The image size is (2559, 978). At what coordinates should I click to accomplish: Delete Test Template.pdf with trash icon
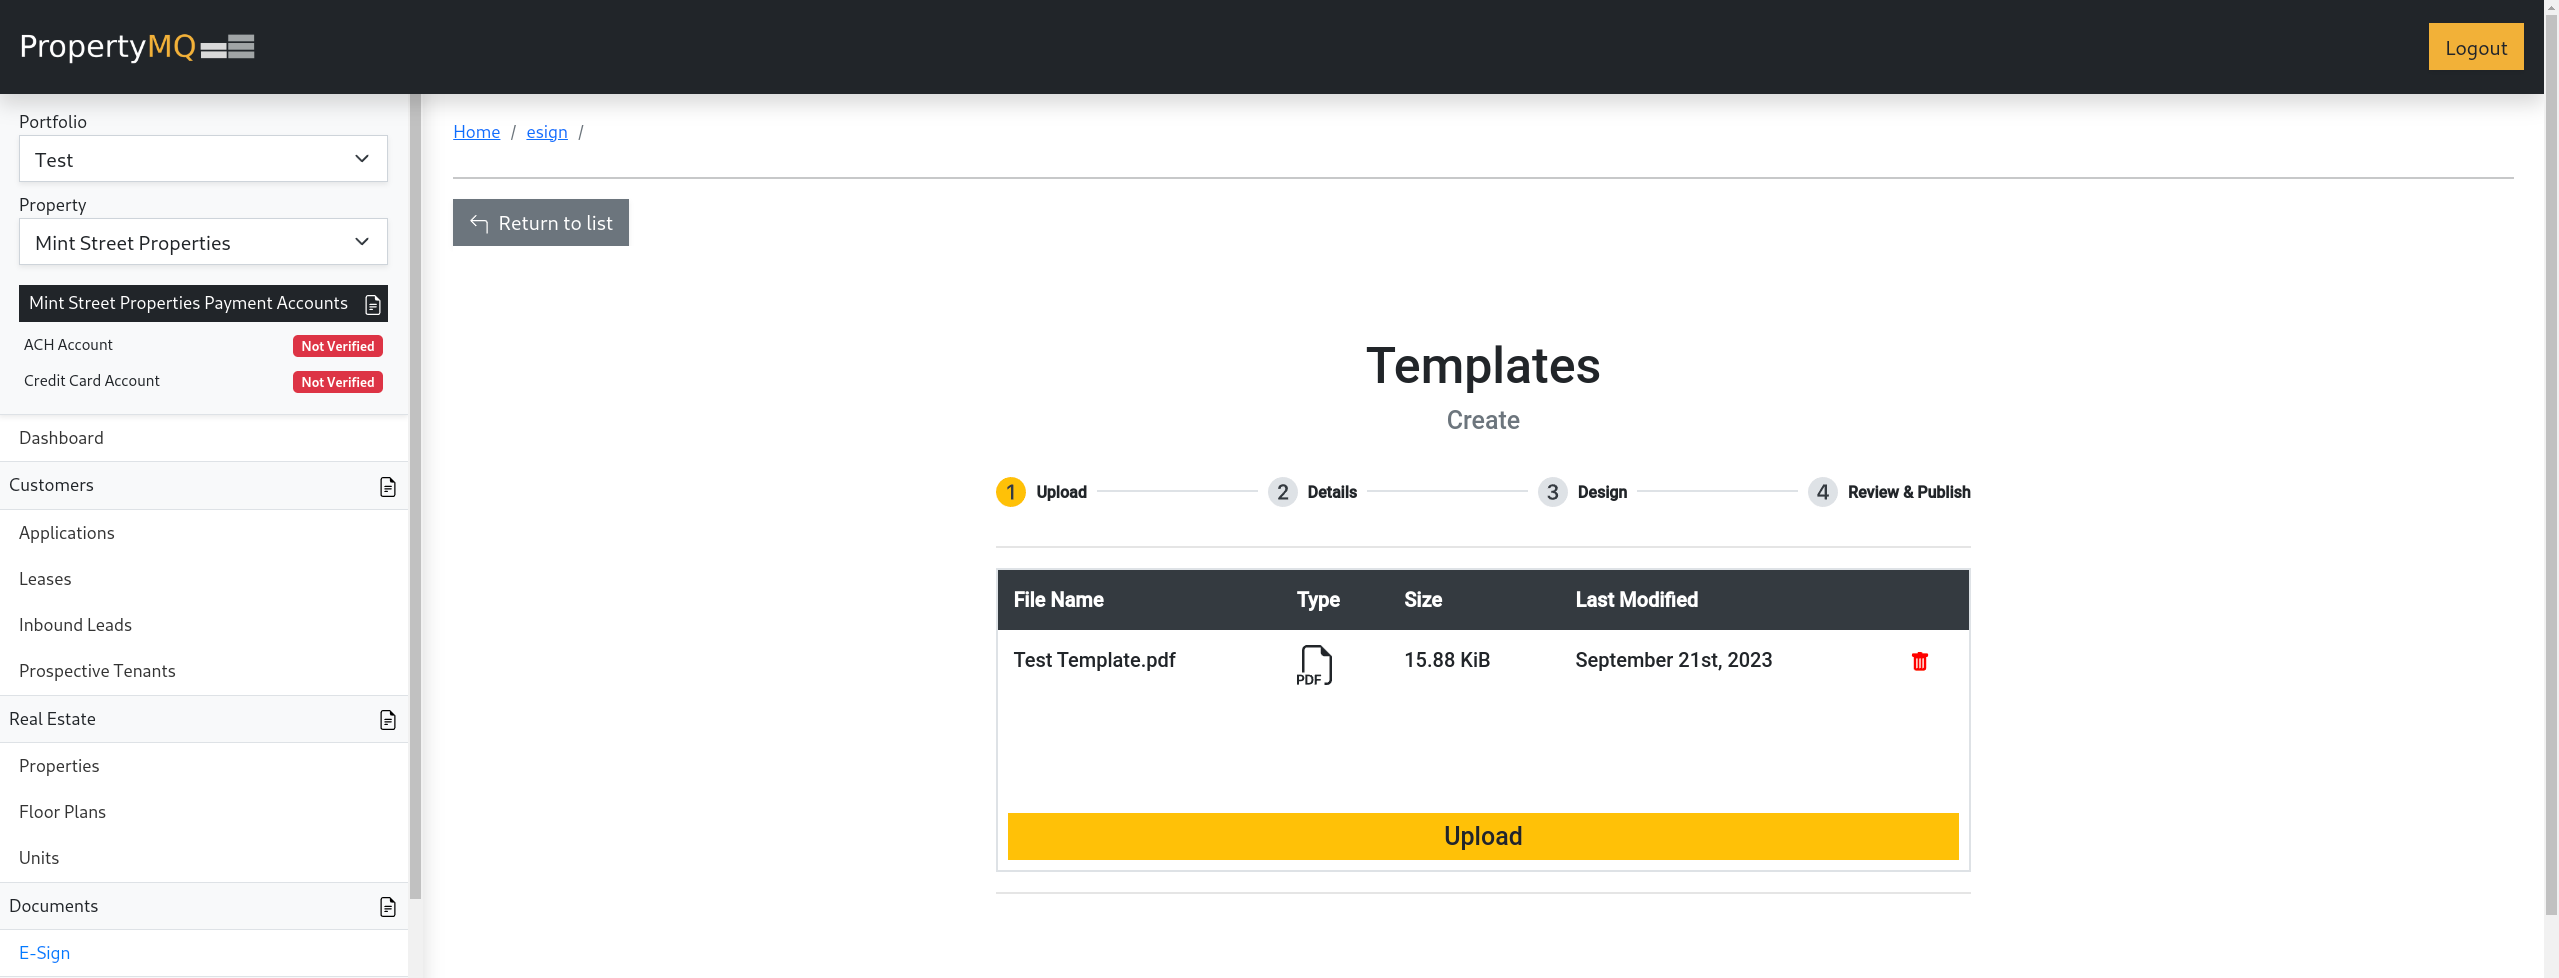click(1919, 661)
